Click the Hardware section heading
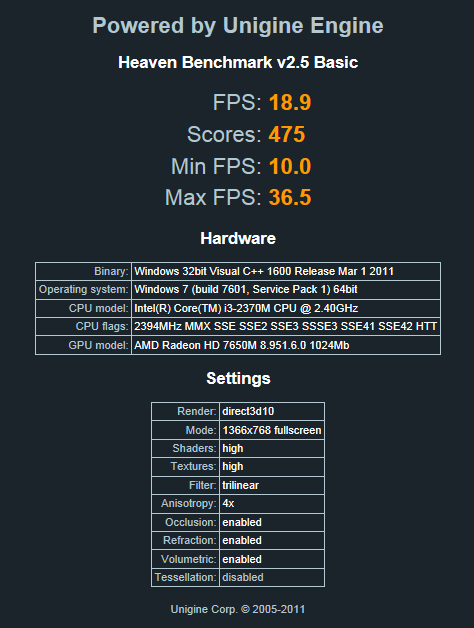474x628 pixels. click(x=238, y=238)
